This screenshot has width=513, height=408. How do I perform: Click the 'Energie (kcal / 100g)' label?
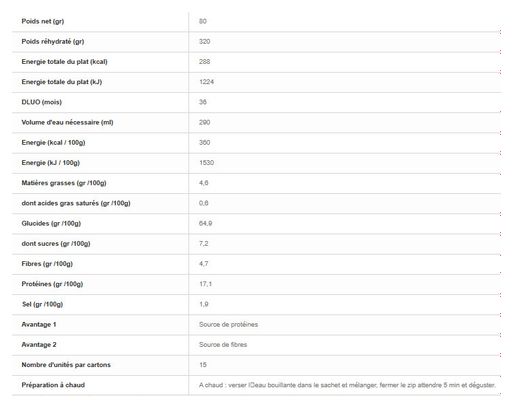[53, 143]
